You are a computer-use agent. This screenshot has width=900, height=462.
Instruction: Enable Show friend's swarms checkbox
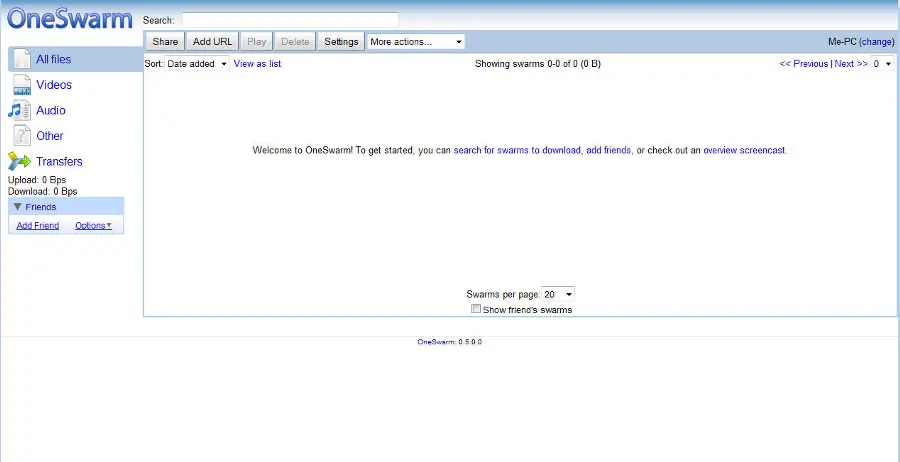point(475,309)
